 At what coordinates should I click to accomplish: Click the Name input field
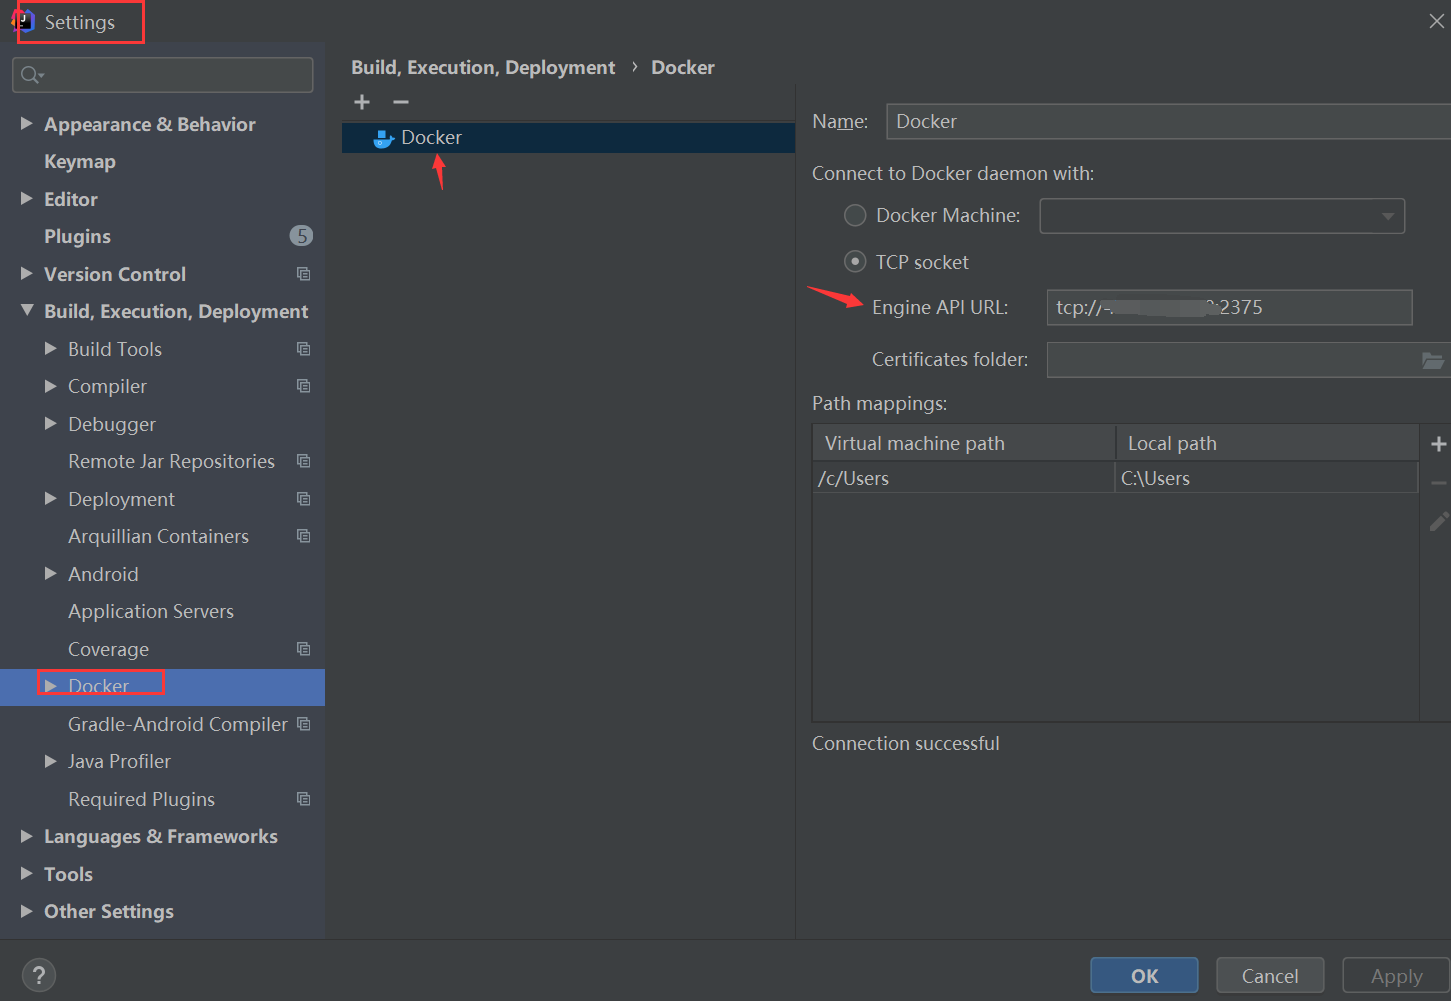pos(1168,121)
